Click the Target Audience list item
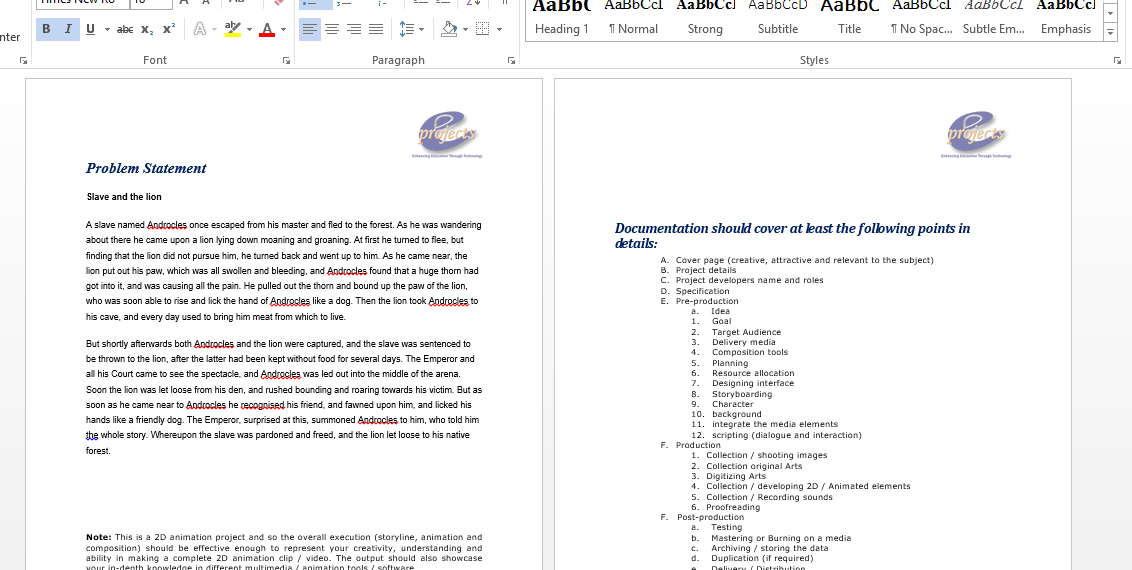The image size is (1132, 570). point(746,332)
